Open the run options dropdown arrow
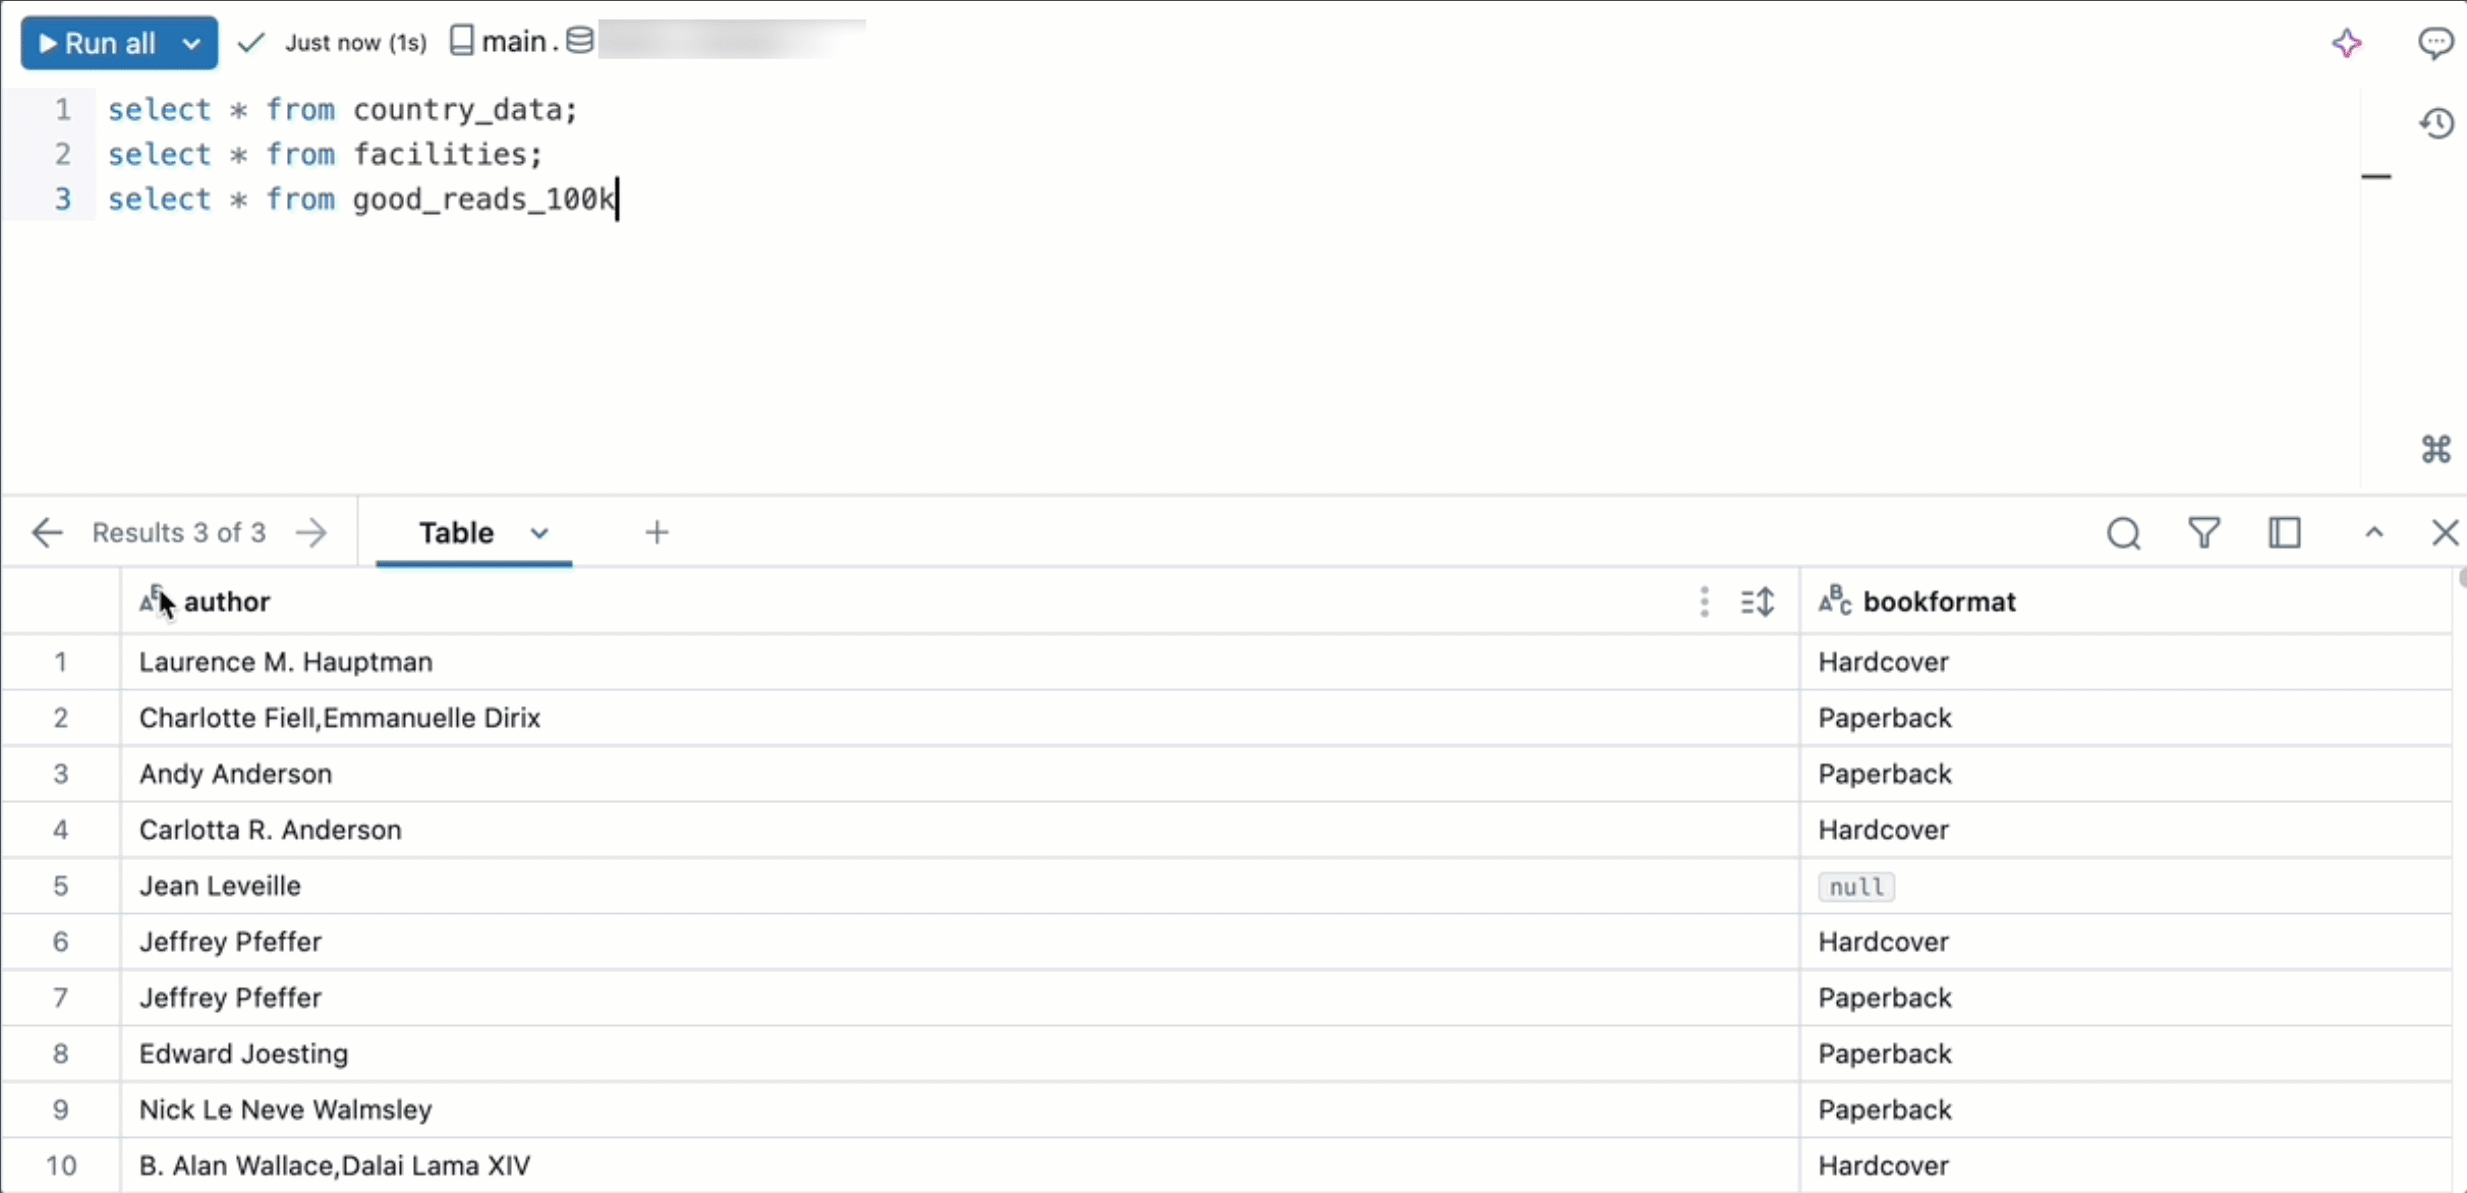Screen dimensions: 2467x1193 (x=189, y=42)
